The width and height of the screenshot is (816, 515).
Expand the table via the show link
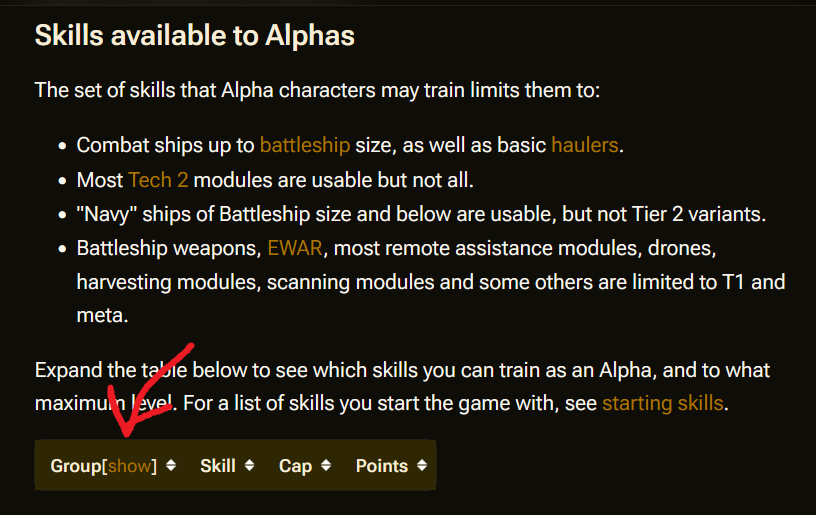click(130, 466)
